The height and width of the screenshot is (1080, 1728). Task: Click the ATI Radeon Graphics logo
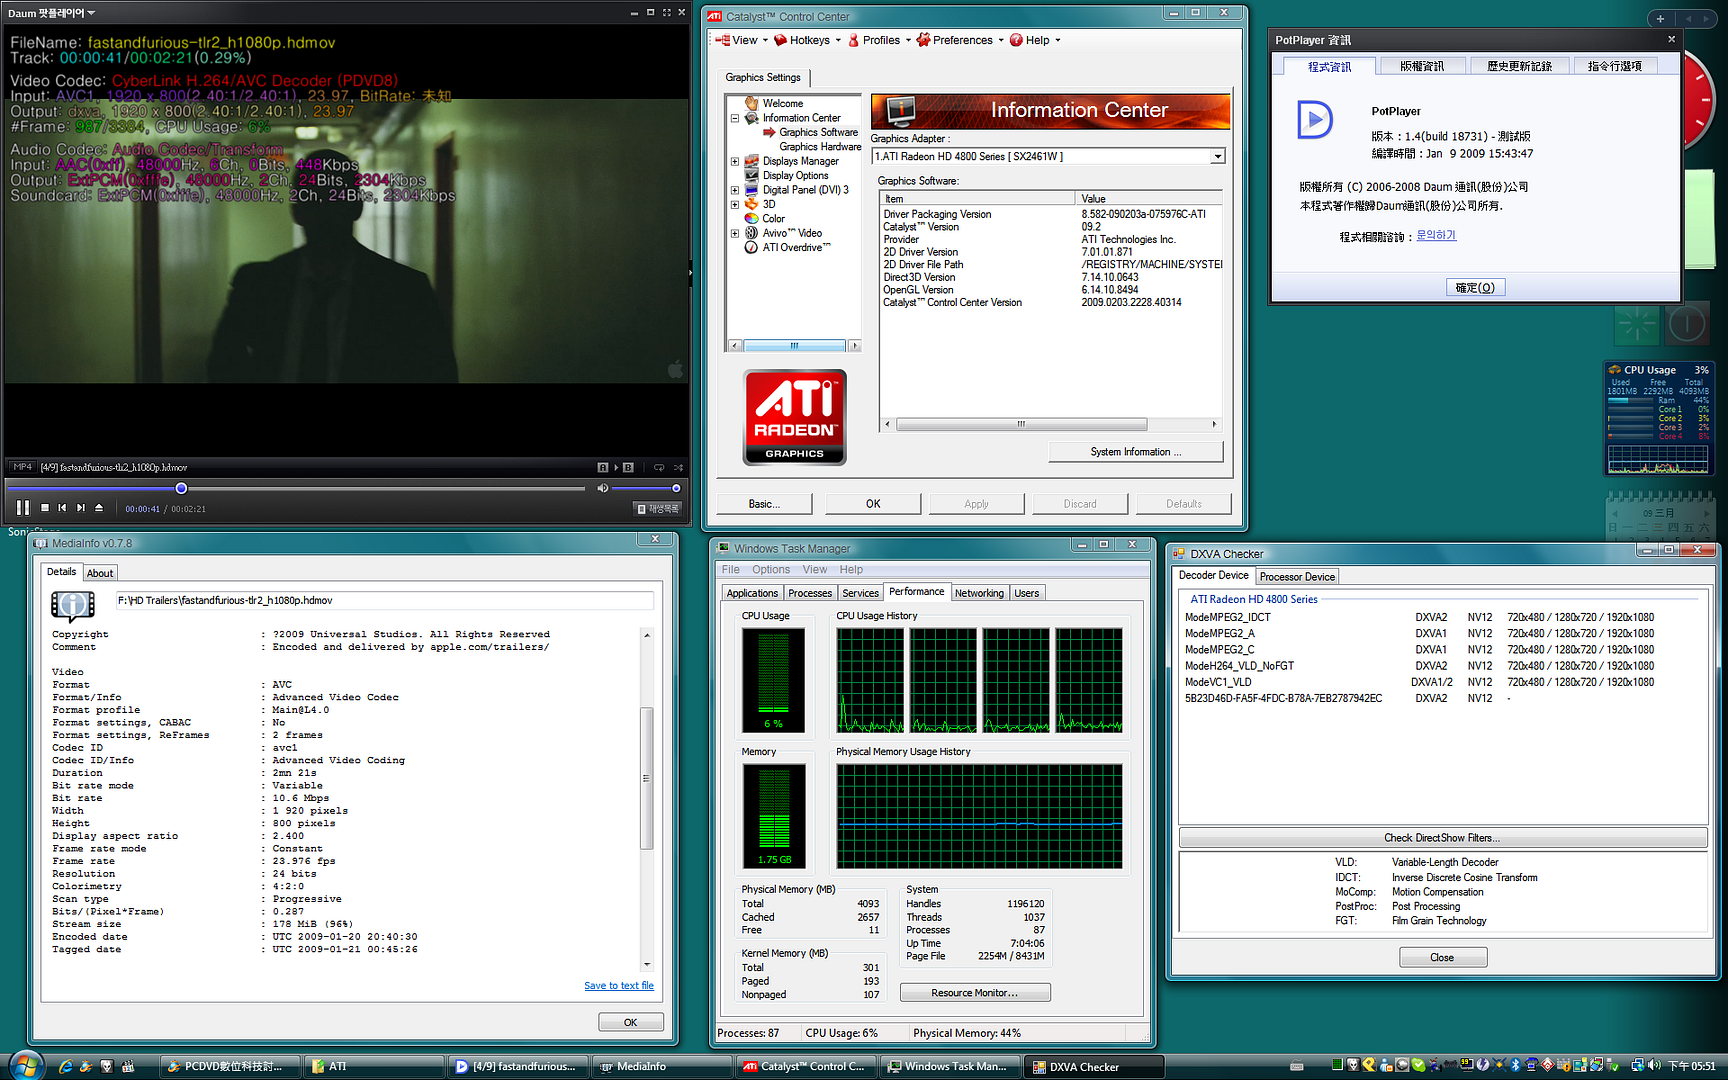[795, 418]
